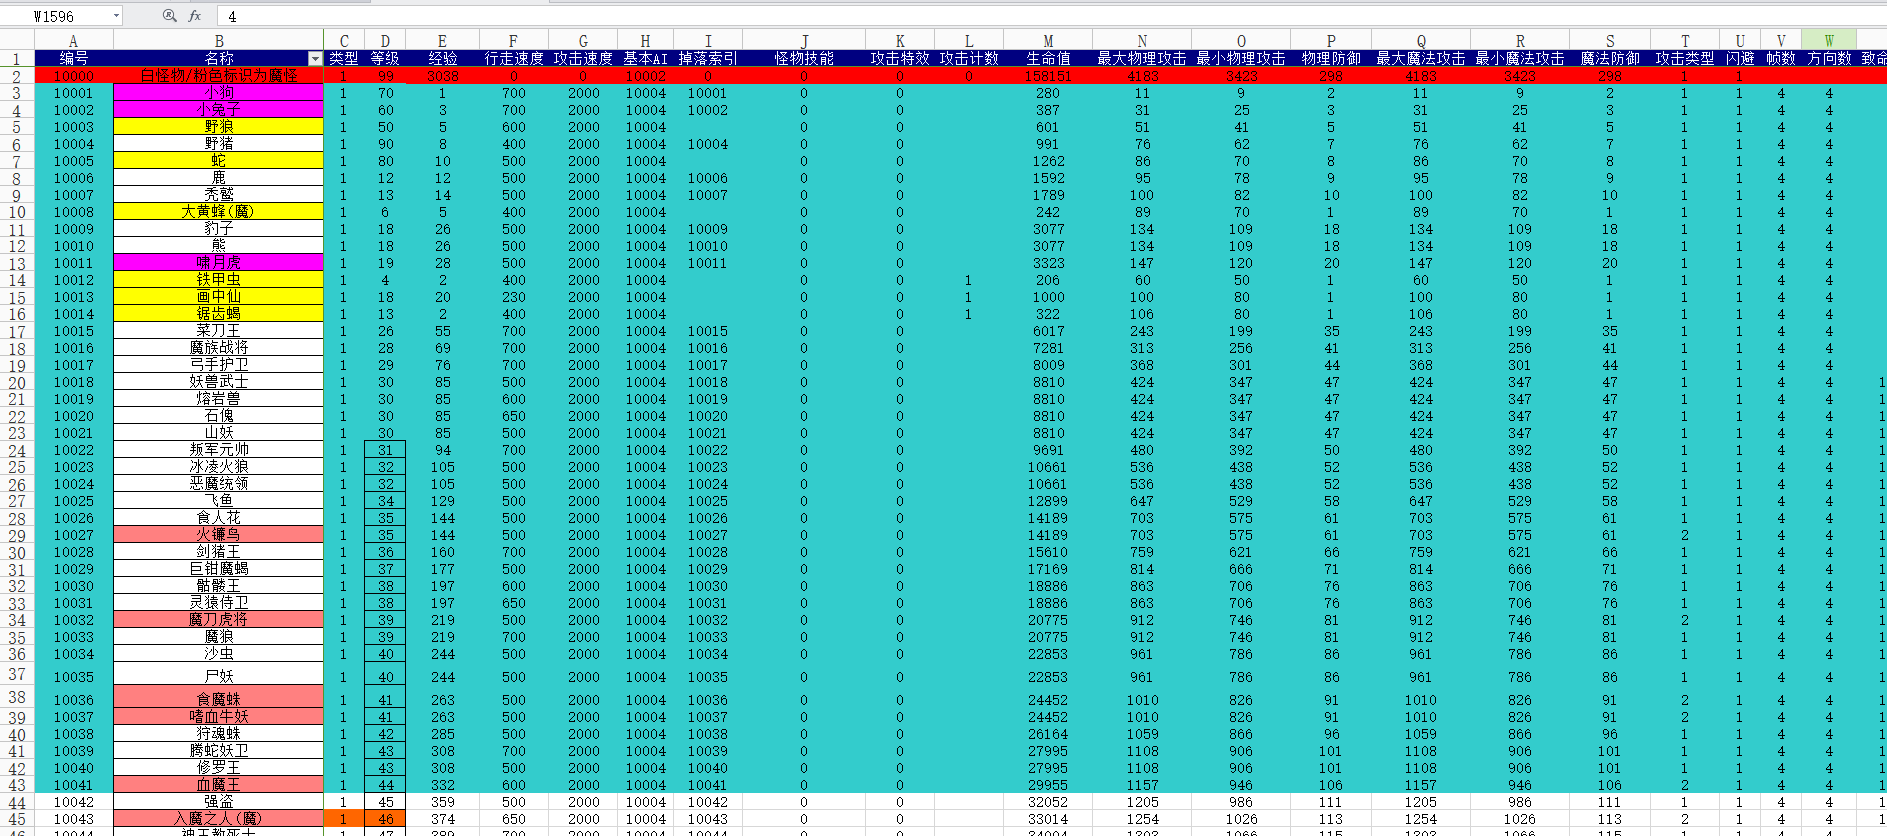
Task: Click the pink cell 入魔之人(魔)
Action: tap(219, 819)
